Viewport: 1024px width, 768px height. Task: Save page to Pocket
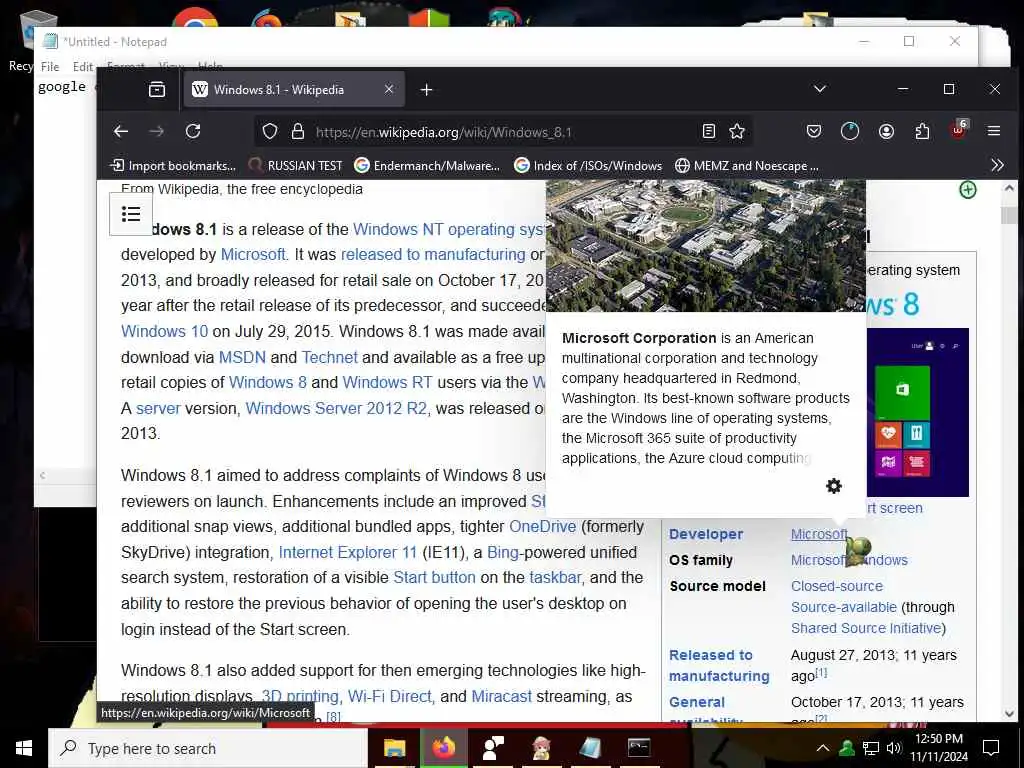tap(814, 131)
